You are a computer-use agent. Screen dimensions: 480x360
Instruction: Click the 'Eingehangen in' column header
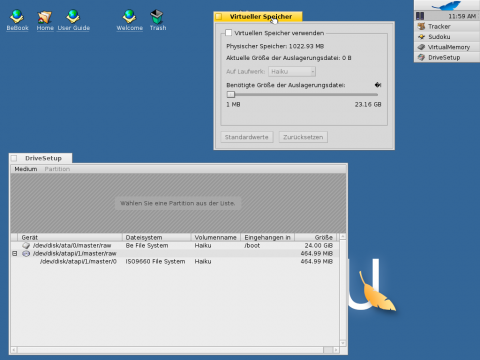pos(268,237)
